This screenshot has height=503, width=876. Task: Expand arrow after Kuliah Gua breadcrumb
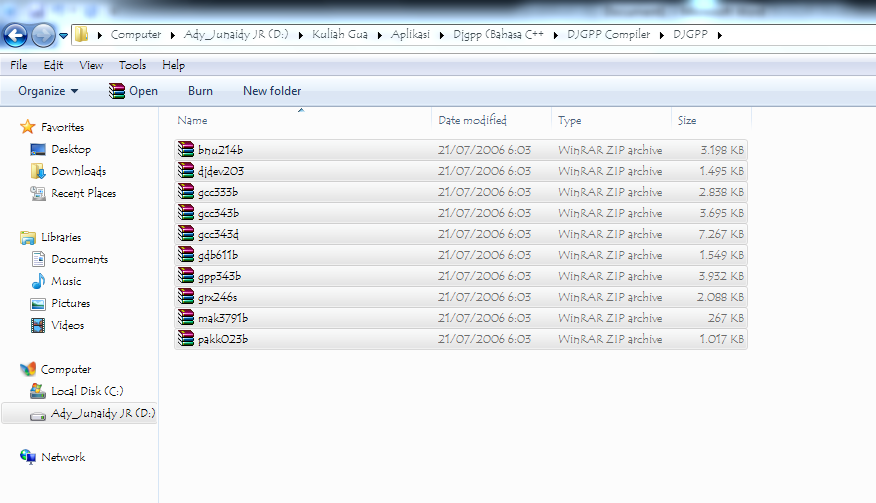379,35
